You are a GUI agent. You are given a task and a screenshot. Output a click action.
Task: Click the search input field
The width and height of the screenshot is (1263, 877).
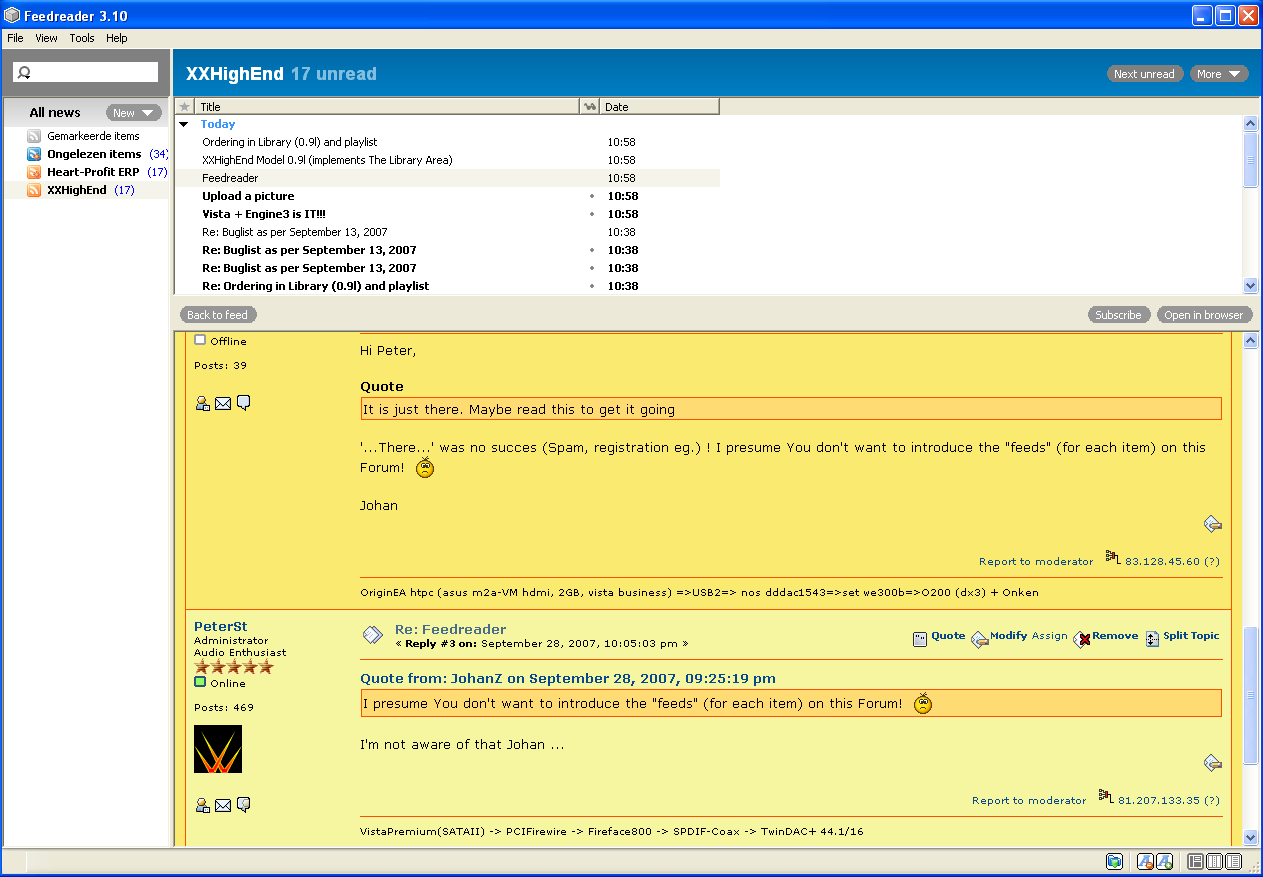86,73
